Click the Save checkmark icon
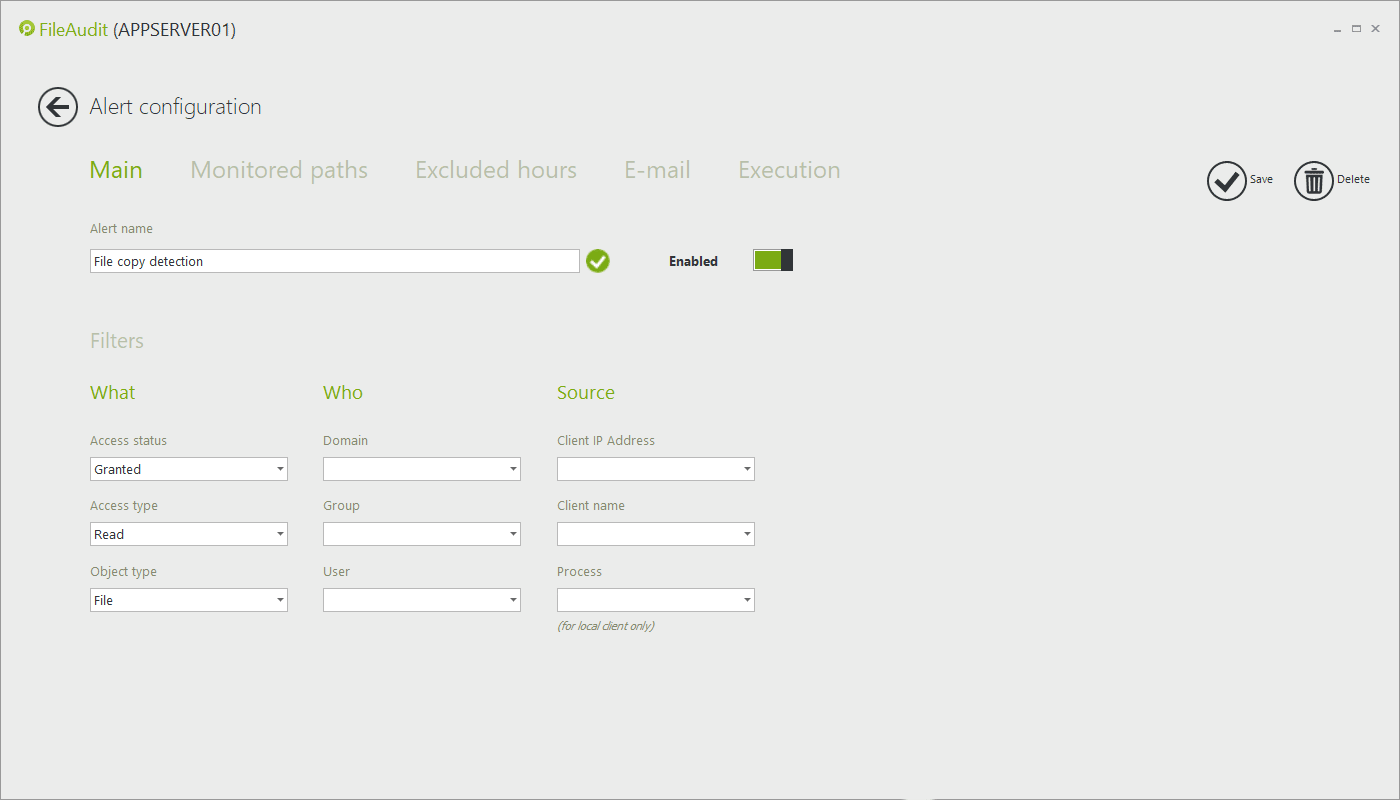 [x=1226, y=181]
